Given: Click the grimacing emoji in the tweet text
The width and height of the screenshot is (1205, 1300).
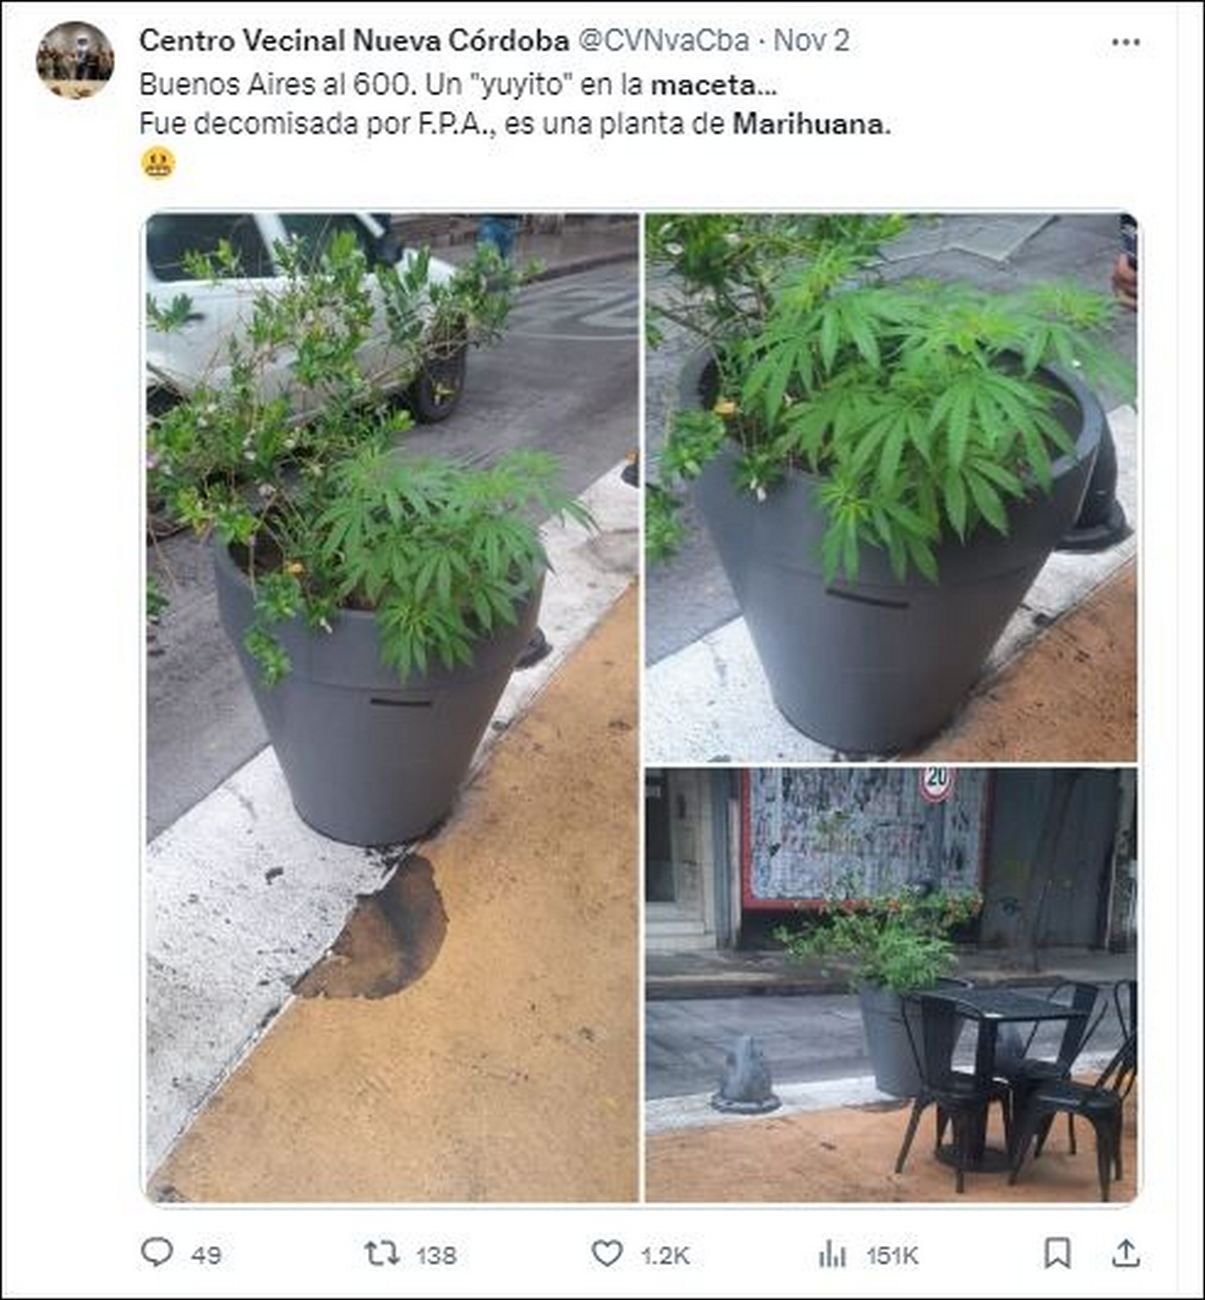Looking at the screenshot, I should [158, 163].
